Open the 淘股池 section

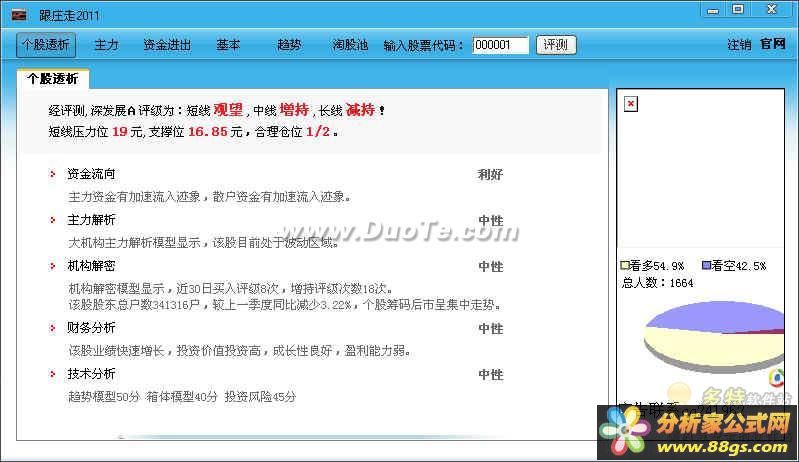[x=351, y=45]
